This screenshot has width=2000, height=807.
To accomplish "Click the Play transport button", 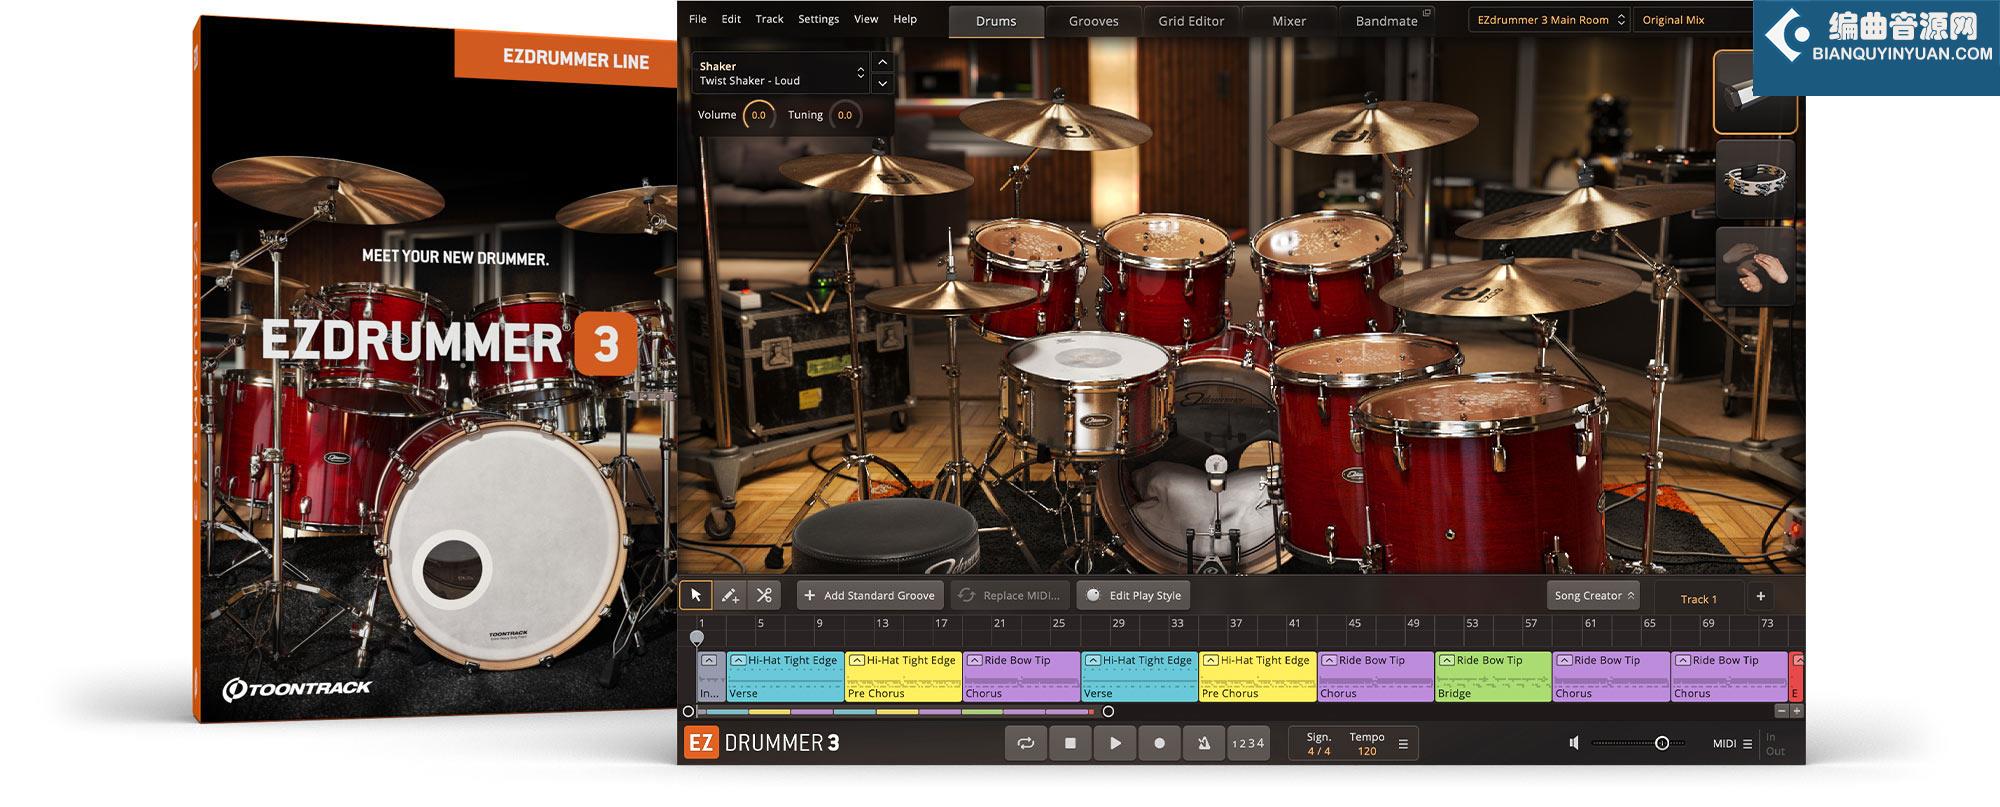I will click(1115, 743).
